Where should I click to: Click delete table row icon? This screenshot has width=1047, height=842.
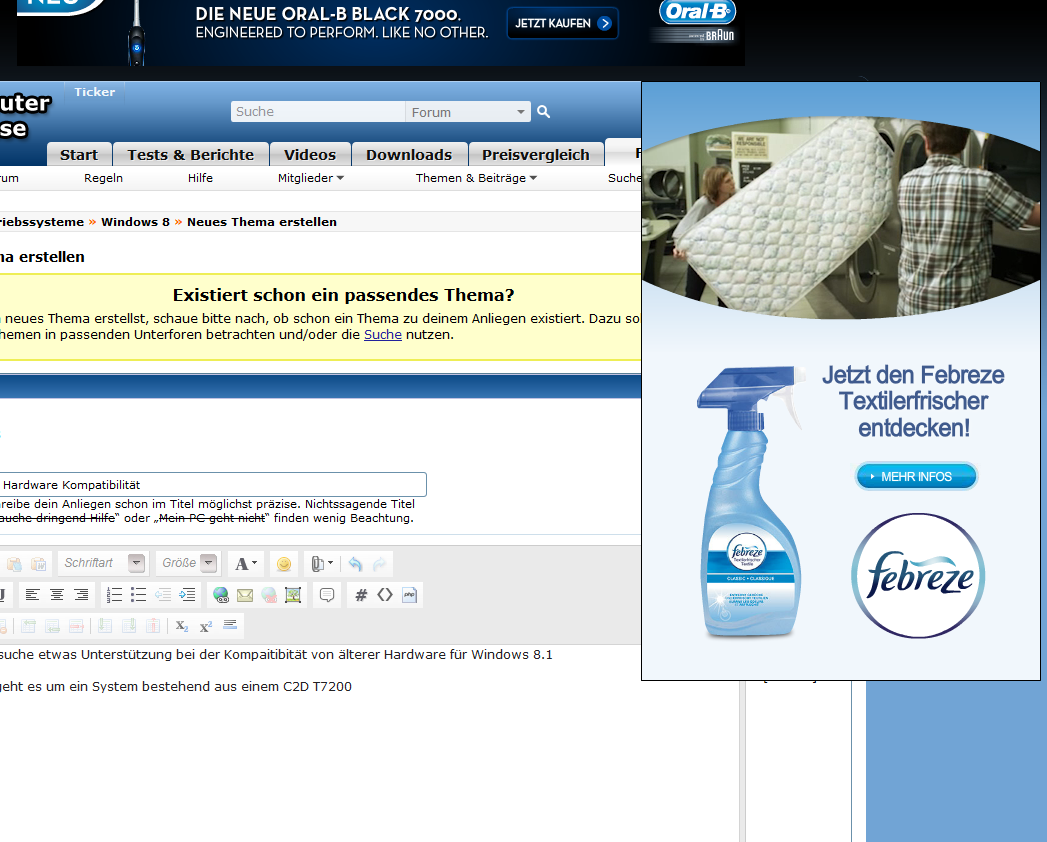76,626
